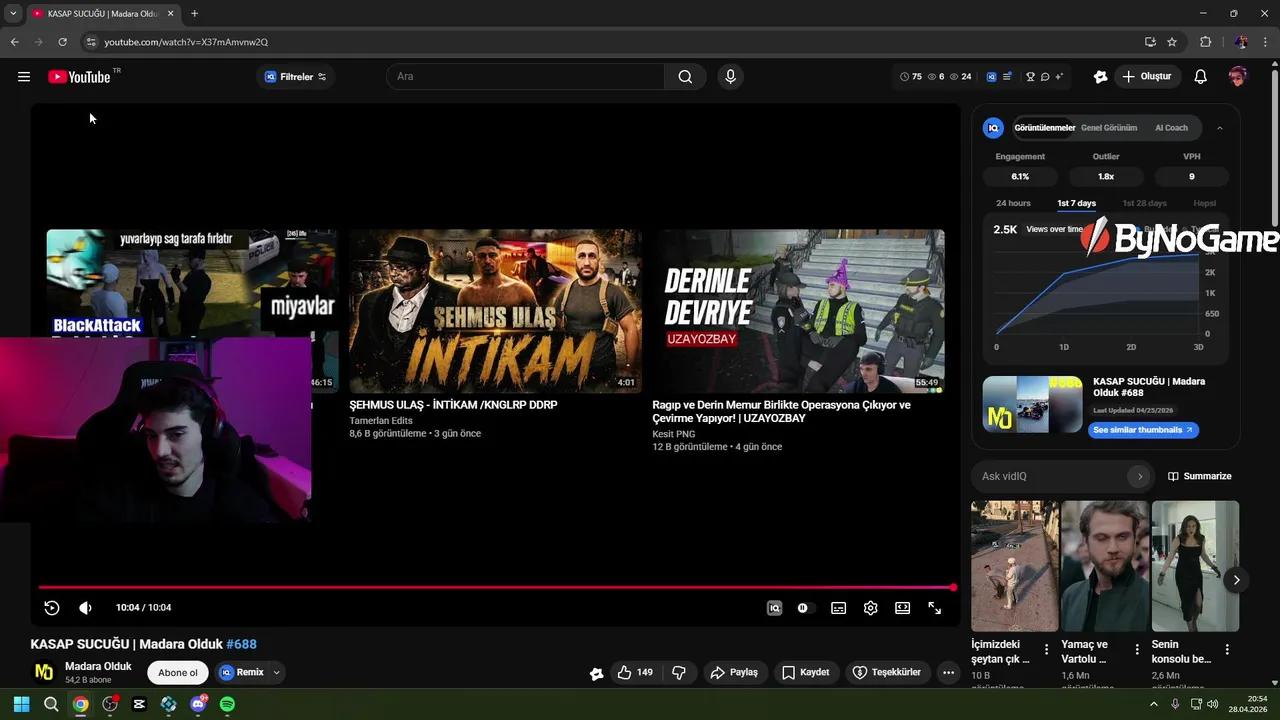Mute the video with the volume icon
This screenshot has width=1280, height=720.
pyautogui.click(x=85, y=608)
